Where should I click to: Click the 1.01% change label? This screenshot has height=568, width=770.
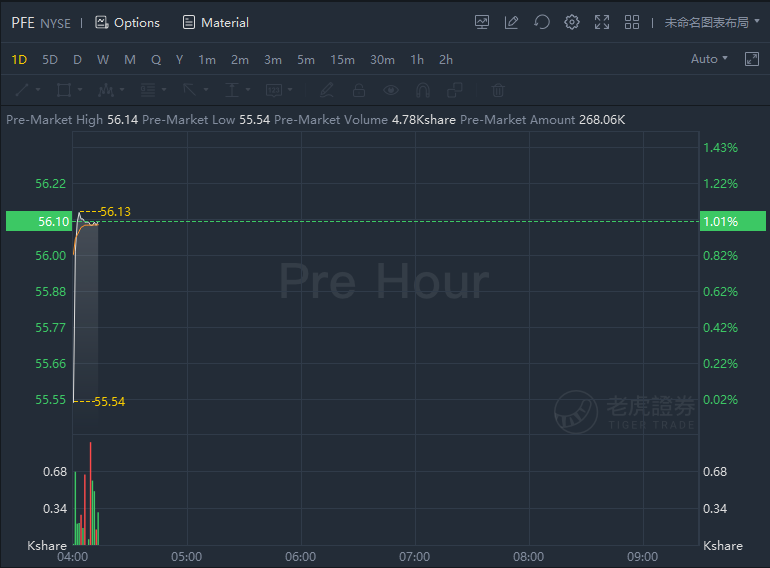pos(732,221)
